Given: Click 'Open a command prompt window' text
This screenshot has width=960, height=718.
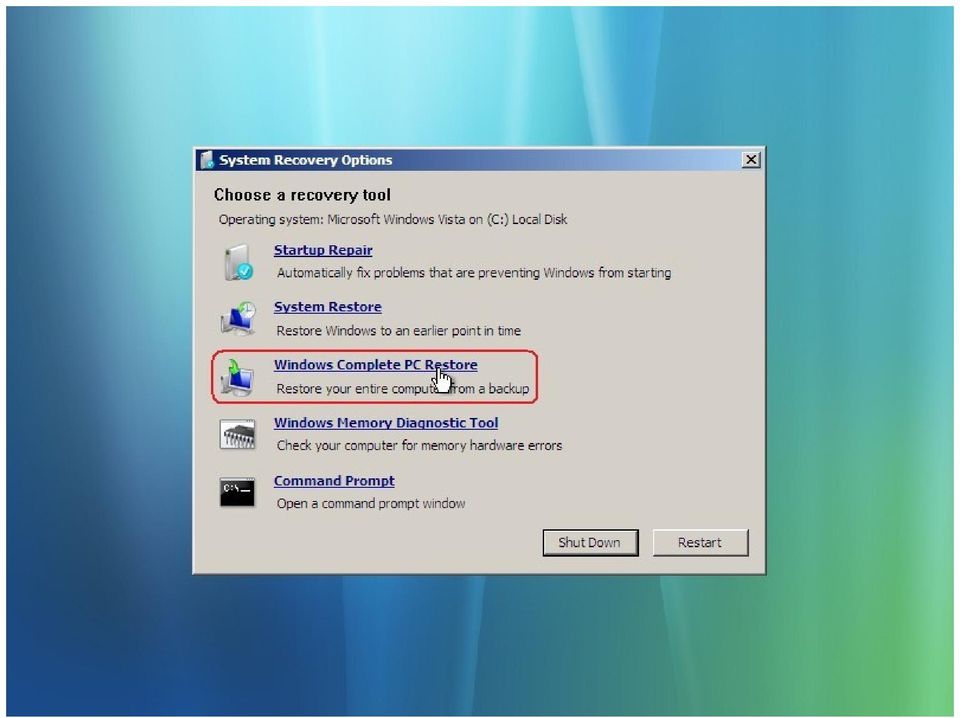Looking at the screenshot, I should click(371, 503).
